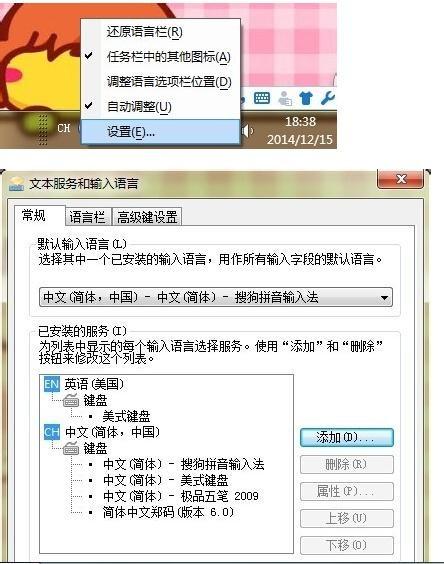Select the CH Chinese (Simplified) language icon

(52, 432)
